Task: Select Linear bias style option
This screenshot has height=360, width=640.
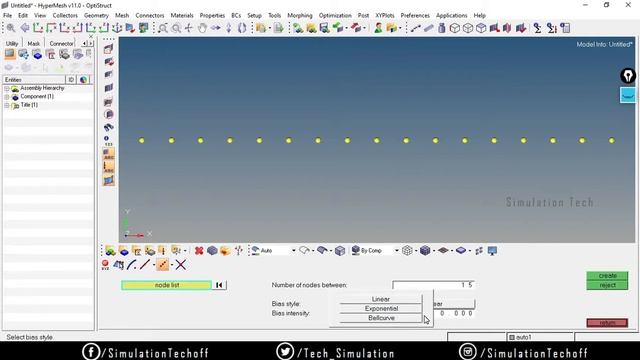Action: 380,299
